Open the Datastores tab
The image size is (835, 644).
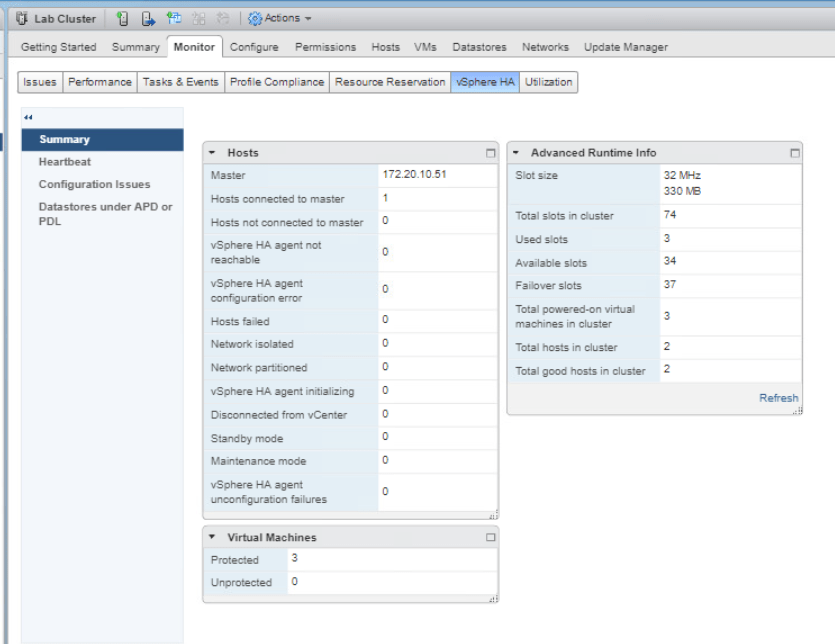tap(479, 47)
